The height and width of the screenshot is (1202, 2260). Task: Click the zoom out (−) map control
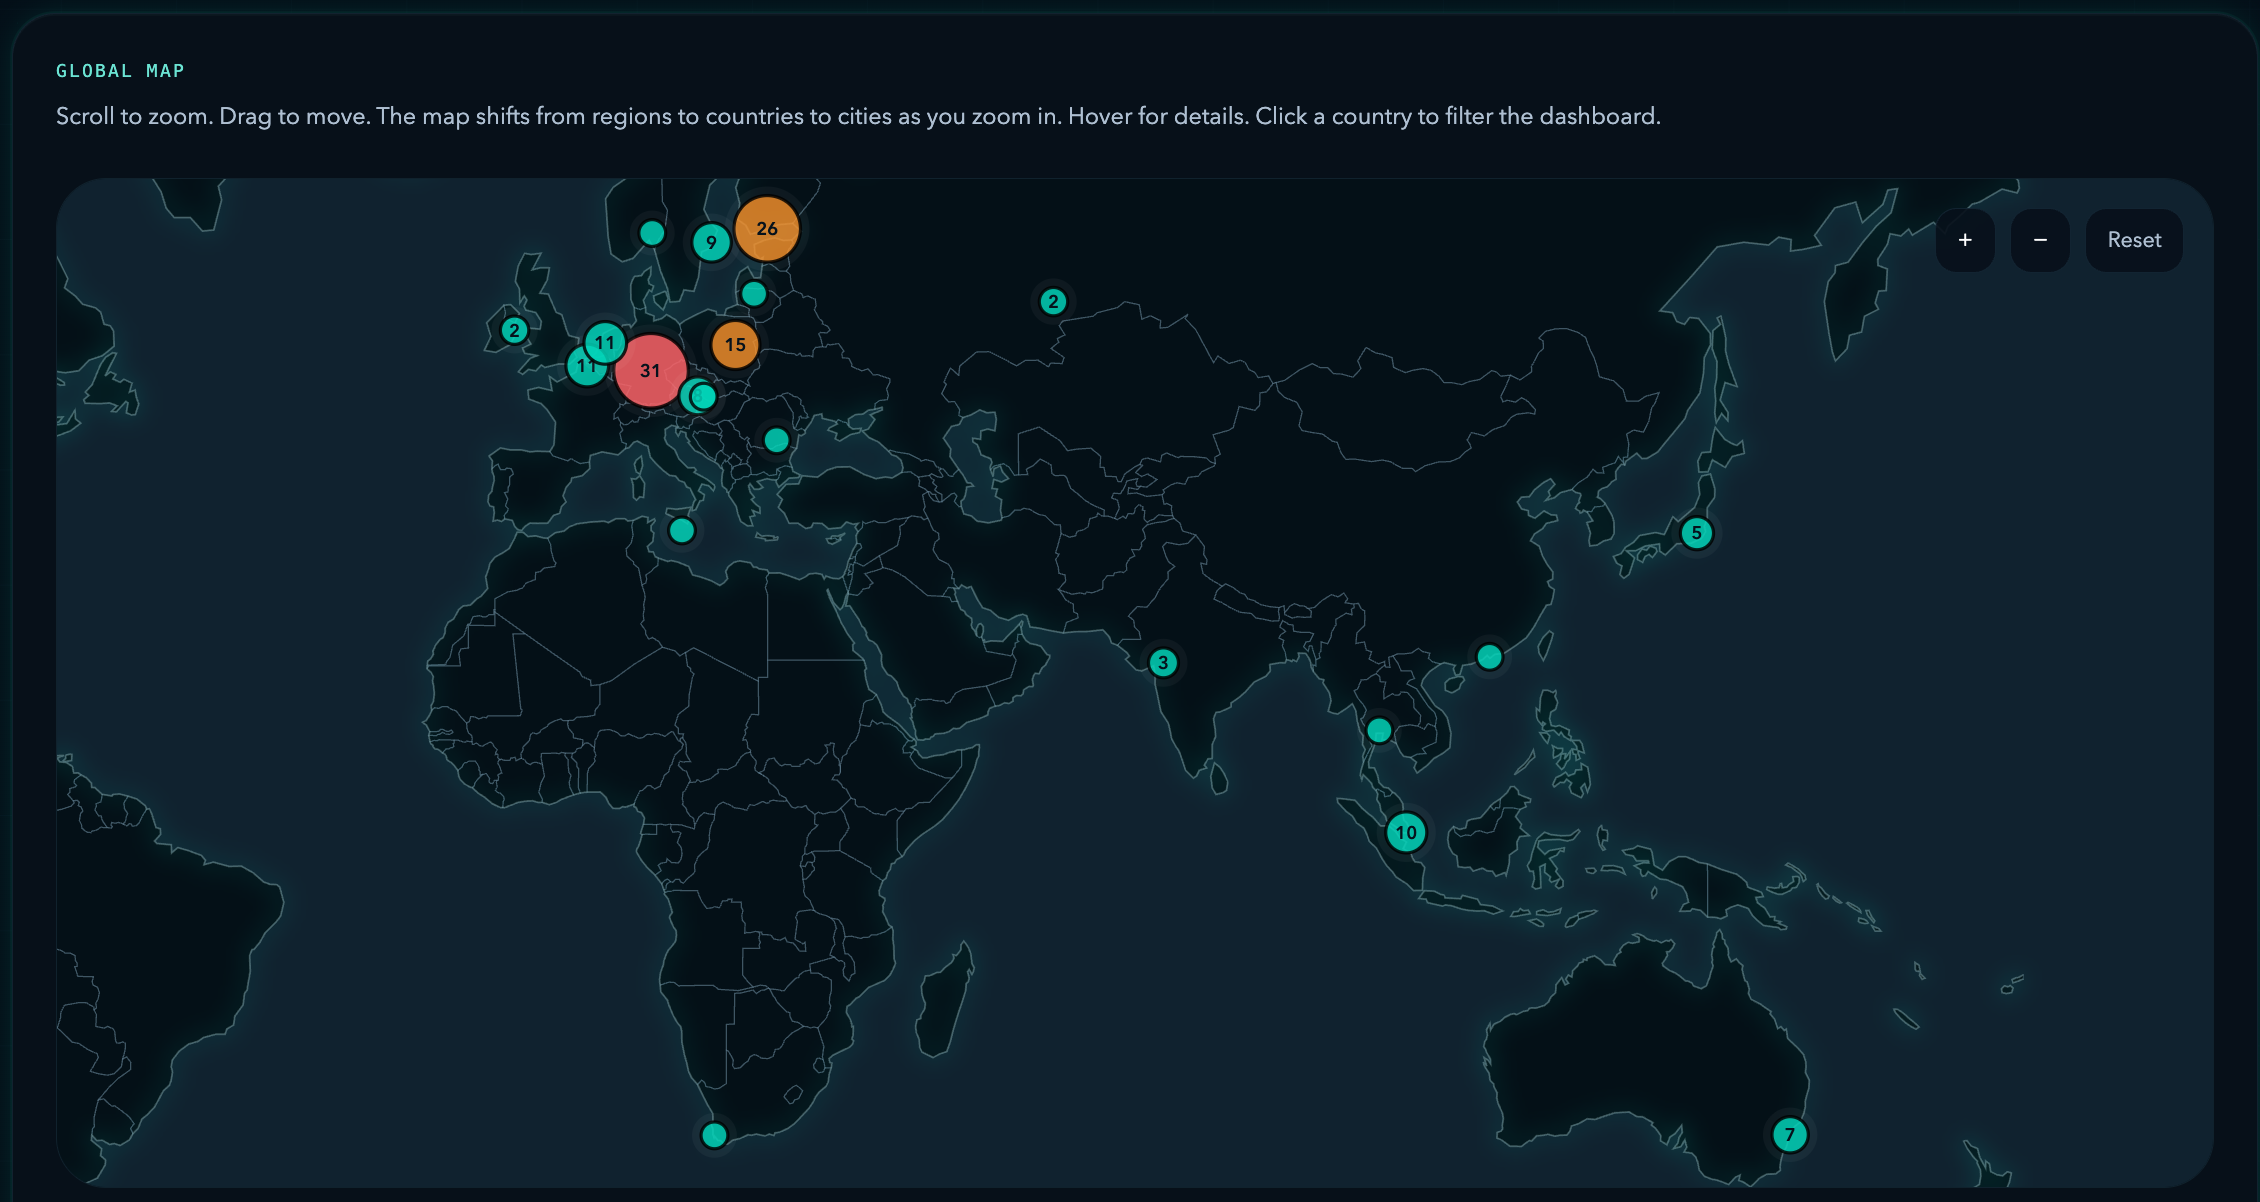[x=2040, y=240]
